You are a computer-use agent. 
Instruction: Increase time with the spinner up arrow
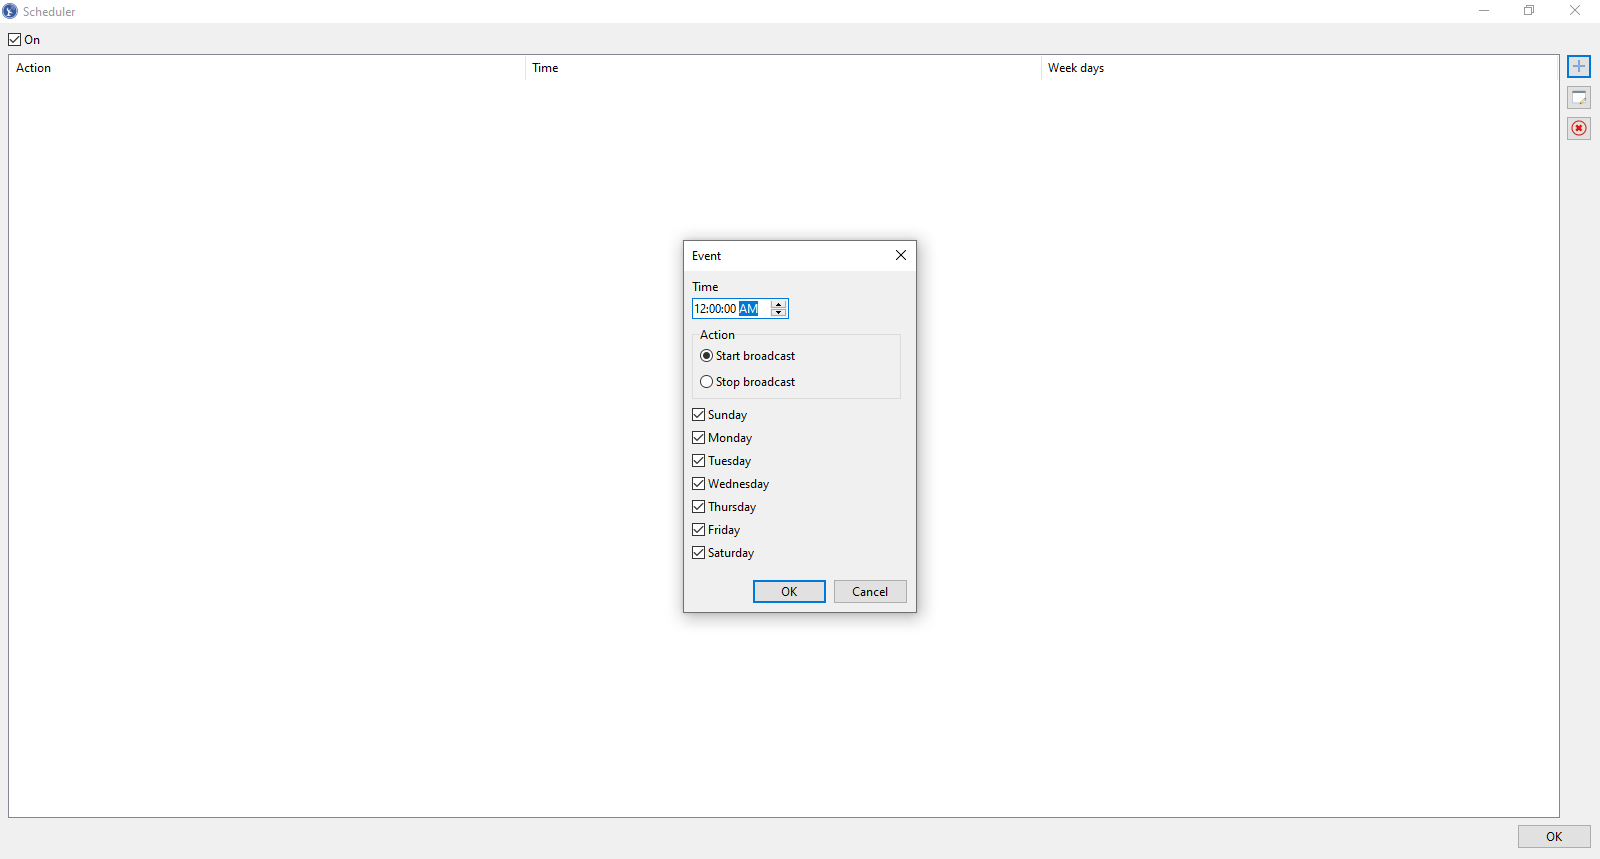pyautogui.click(x=779, y=304)
